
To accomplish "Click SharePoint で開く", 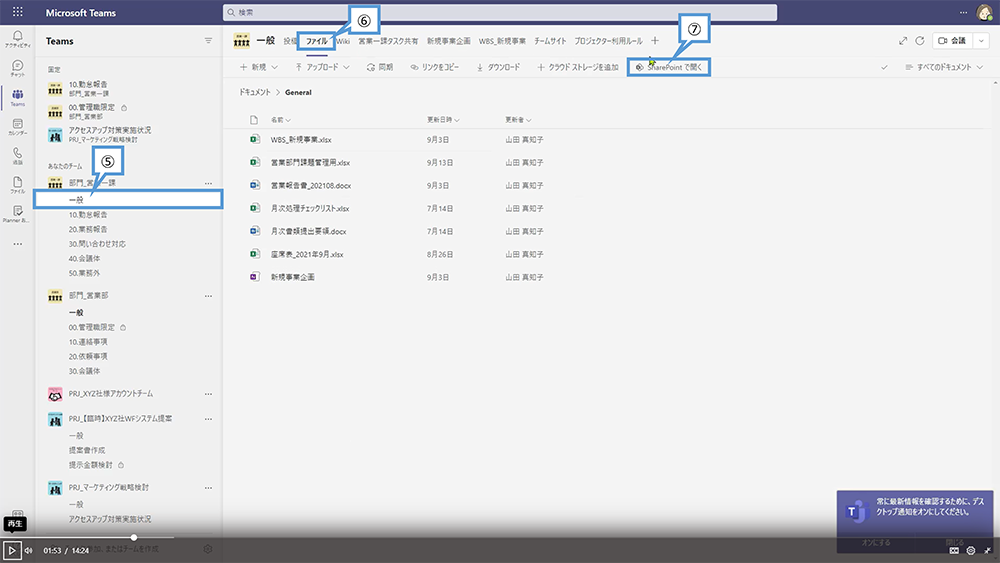I will [x=668, y=67].
